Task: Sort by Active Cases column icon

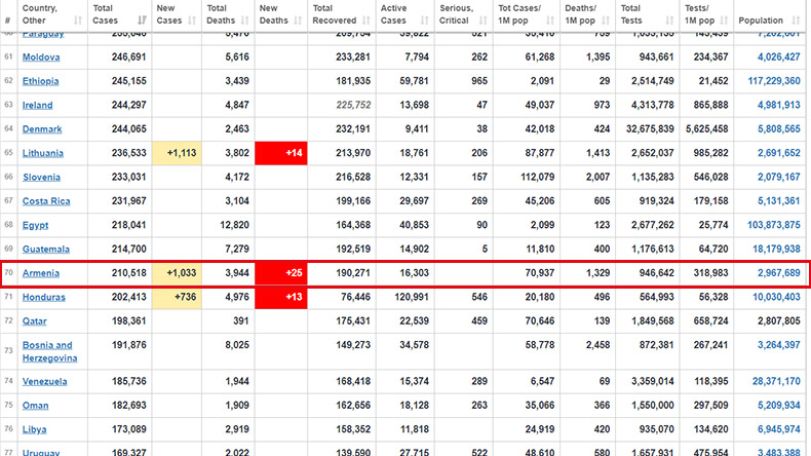Action: pyautogui.click(x=425, y=21)
